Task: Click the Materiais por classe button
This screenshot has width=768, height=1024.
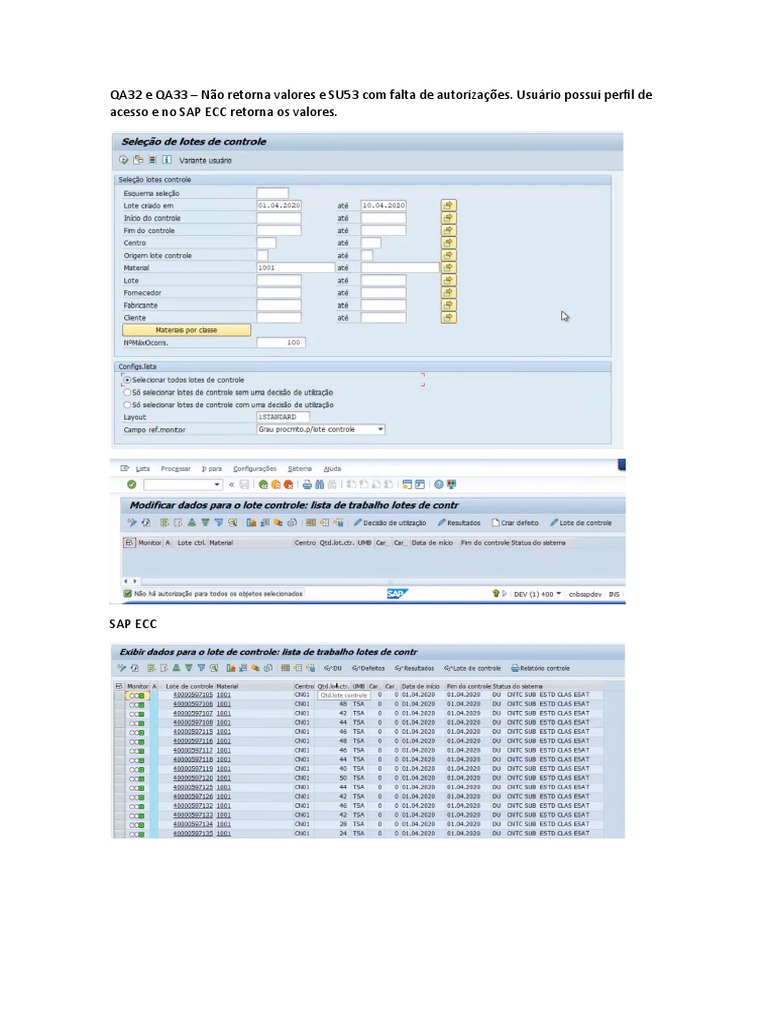Action: [x=187, y=330]
